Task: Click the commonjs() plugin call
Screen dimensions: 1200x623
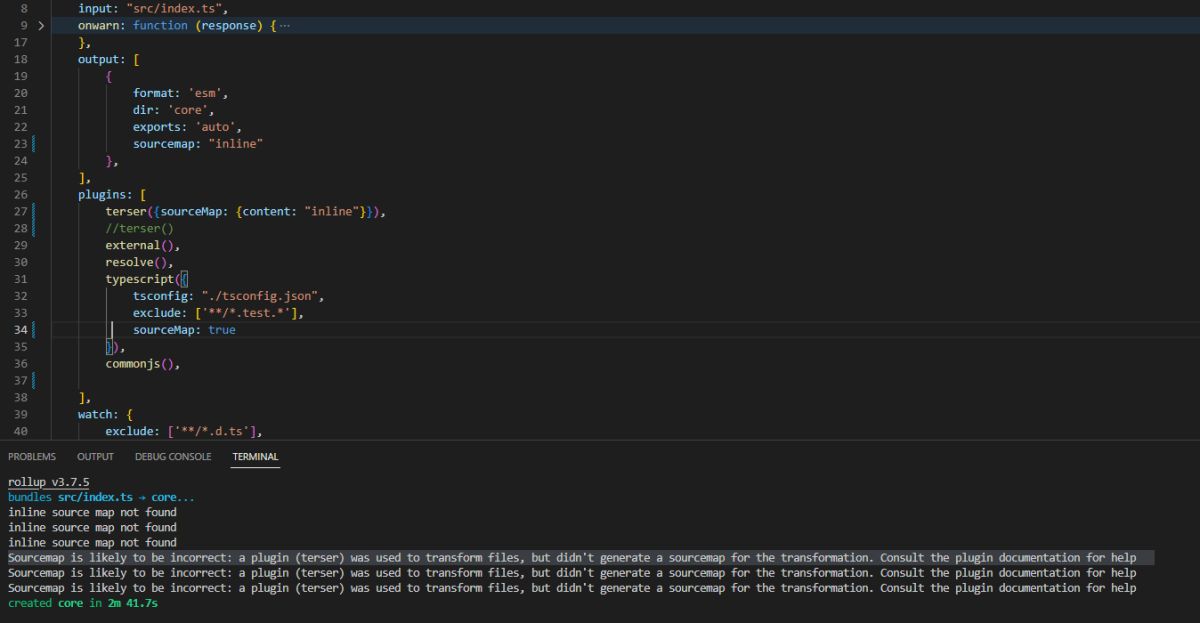Action: (143, 364)
